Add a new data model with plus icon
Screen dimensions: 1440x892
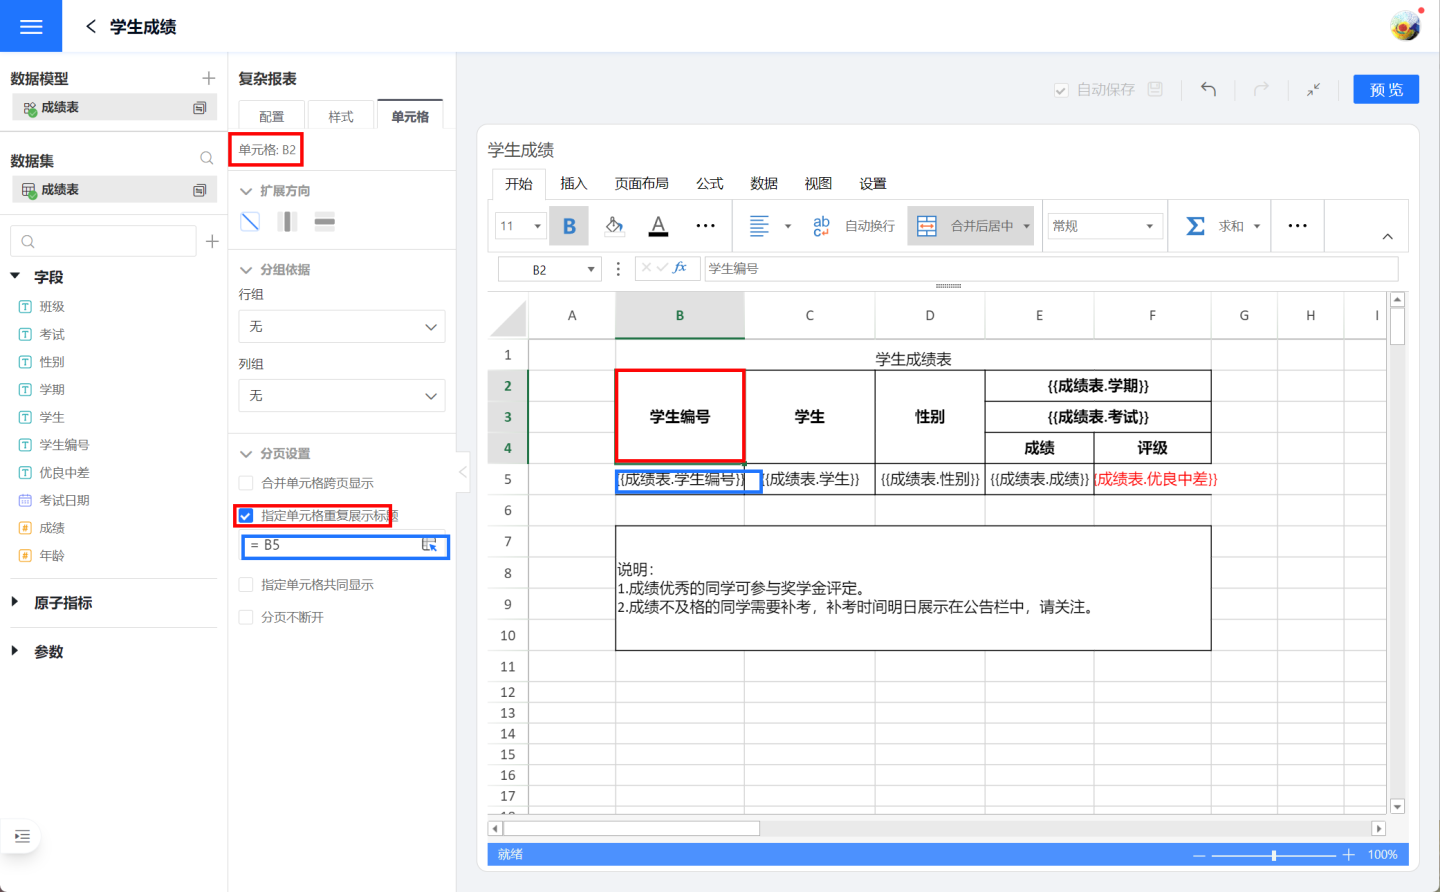tap(208, 78)
